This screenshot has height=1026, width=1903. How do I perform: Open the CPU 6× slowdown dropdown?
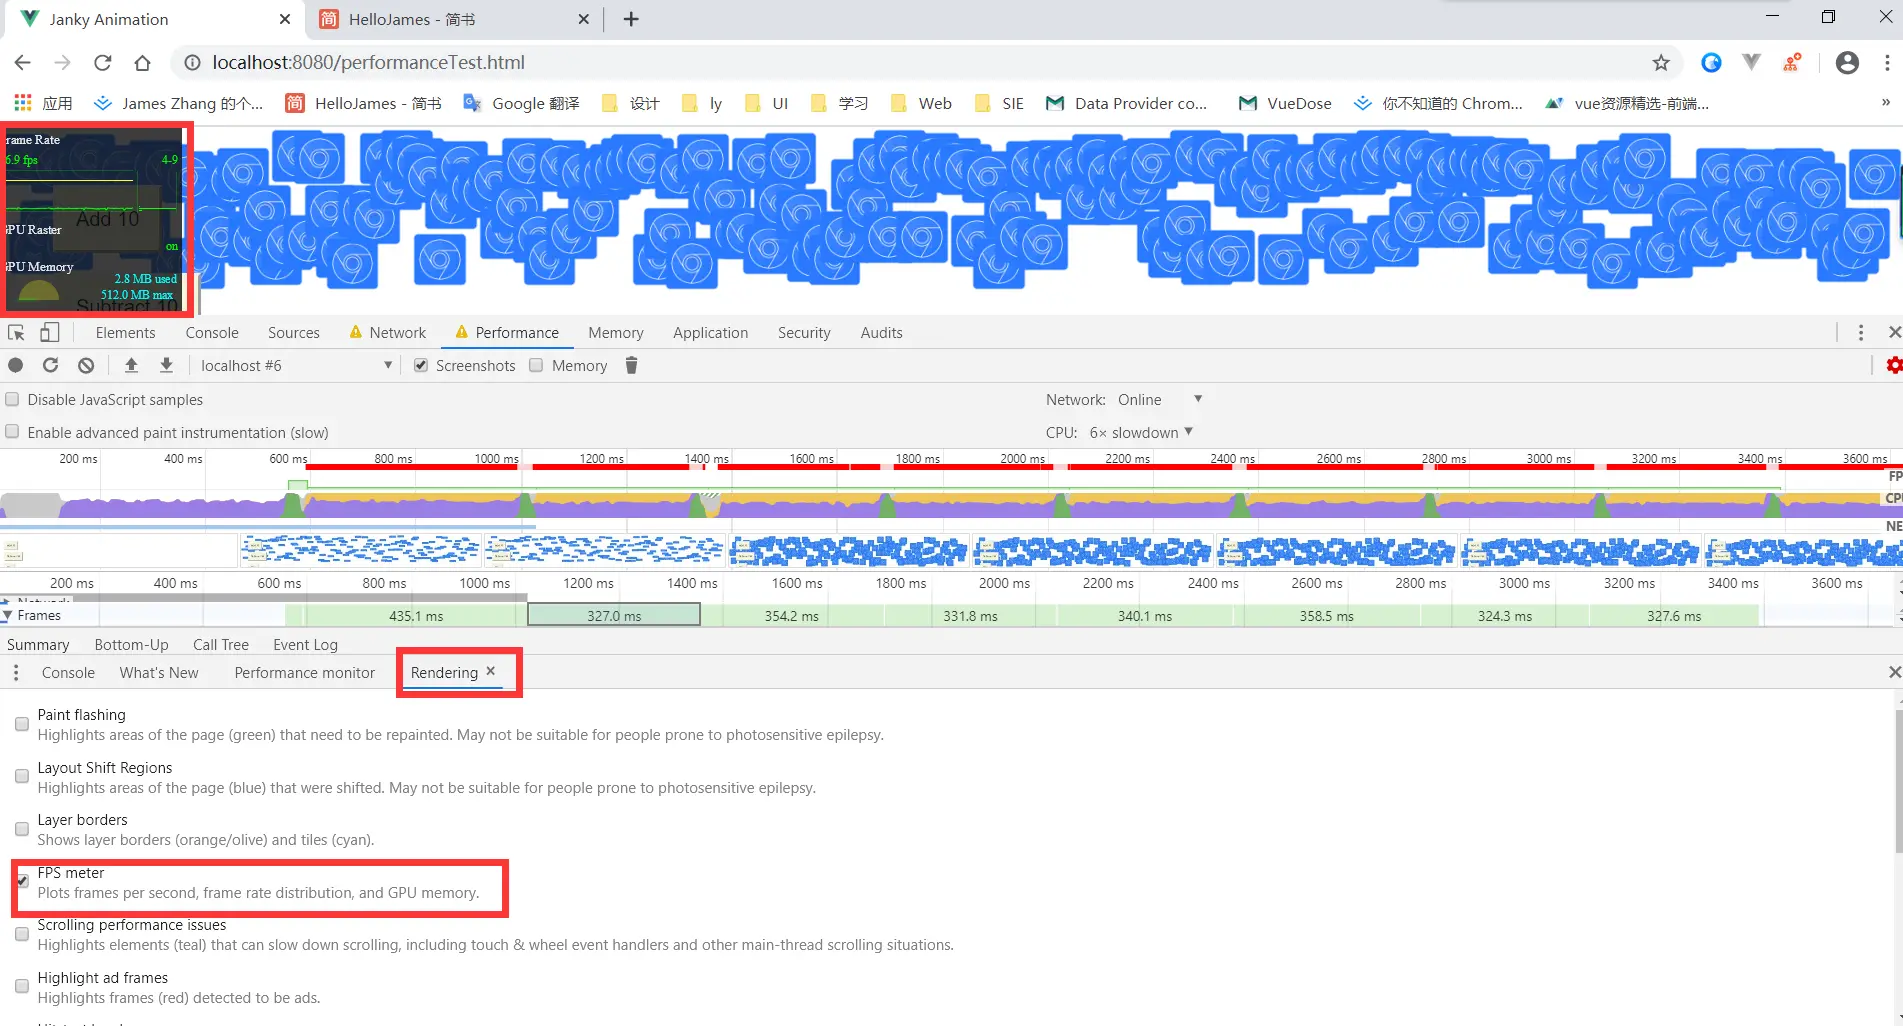click(1141, 433)
